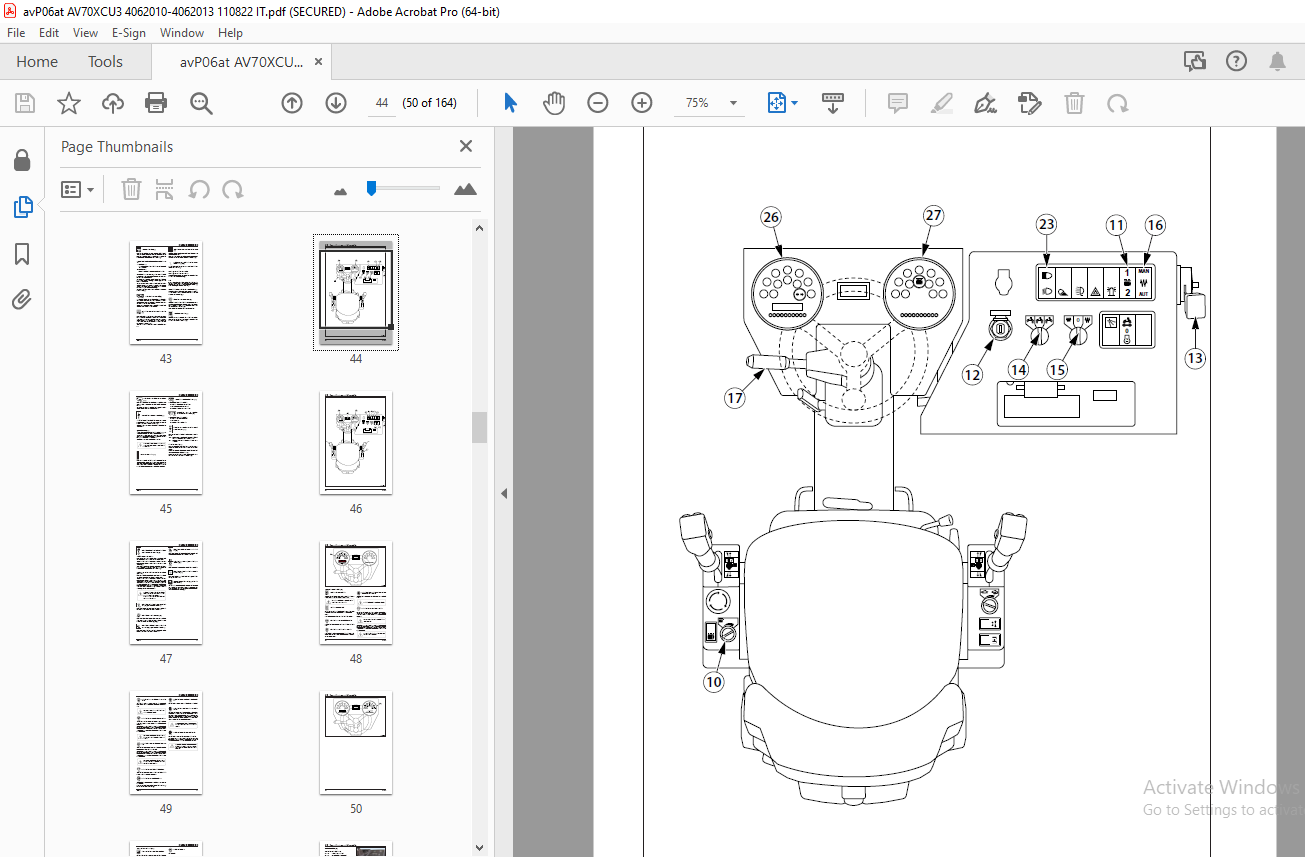1305x857 pixels.
Task: Rotate page counterclockwise in thumbnails panel
Action: click(199, 189)
